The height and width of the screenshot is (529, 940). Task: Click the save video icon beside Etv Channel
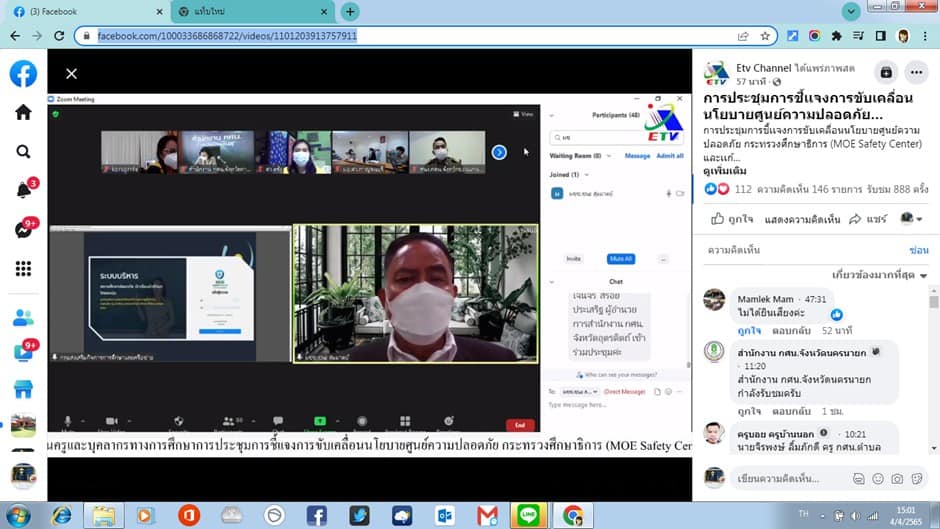tap(885, 72)
